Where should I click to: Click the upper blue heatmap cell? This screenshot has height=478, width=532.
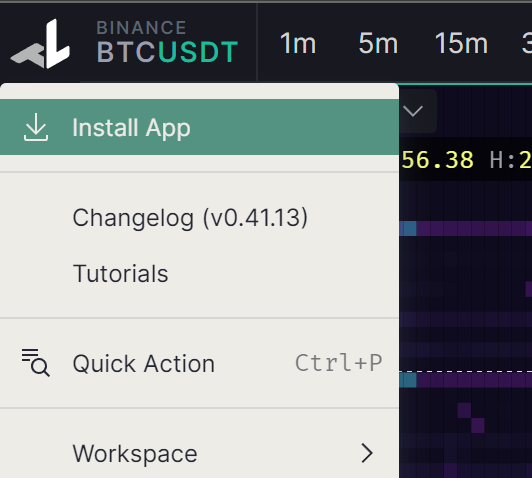click(410, 228)
